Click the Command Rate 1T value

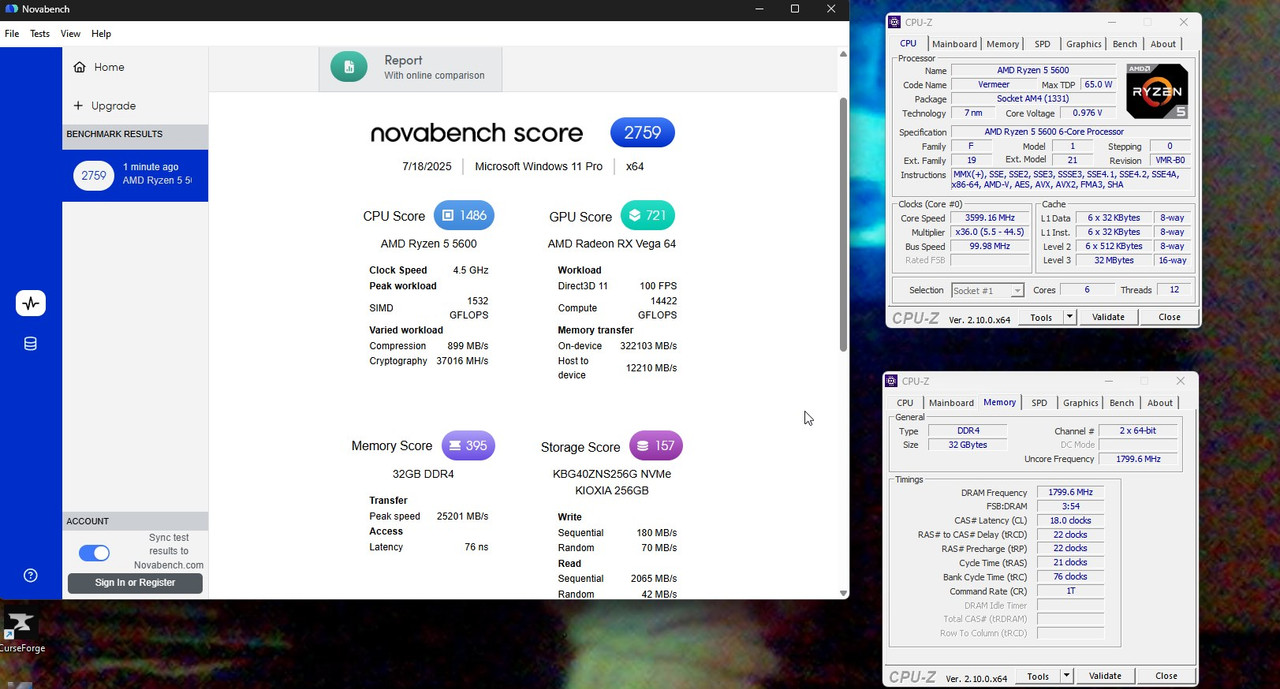click(1070, 591)
